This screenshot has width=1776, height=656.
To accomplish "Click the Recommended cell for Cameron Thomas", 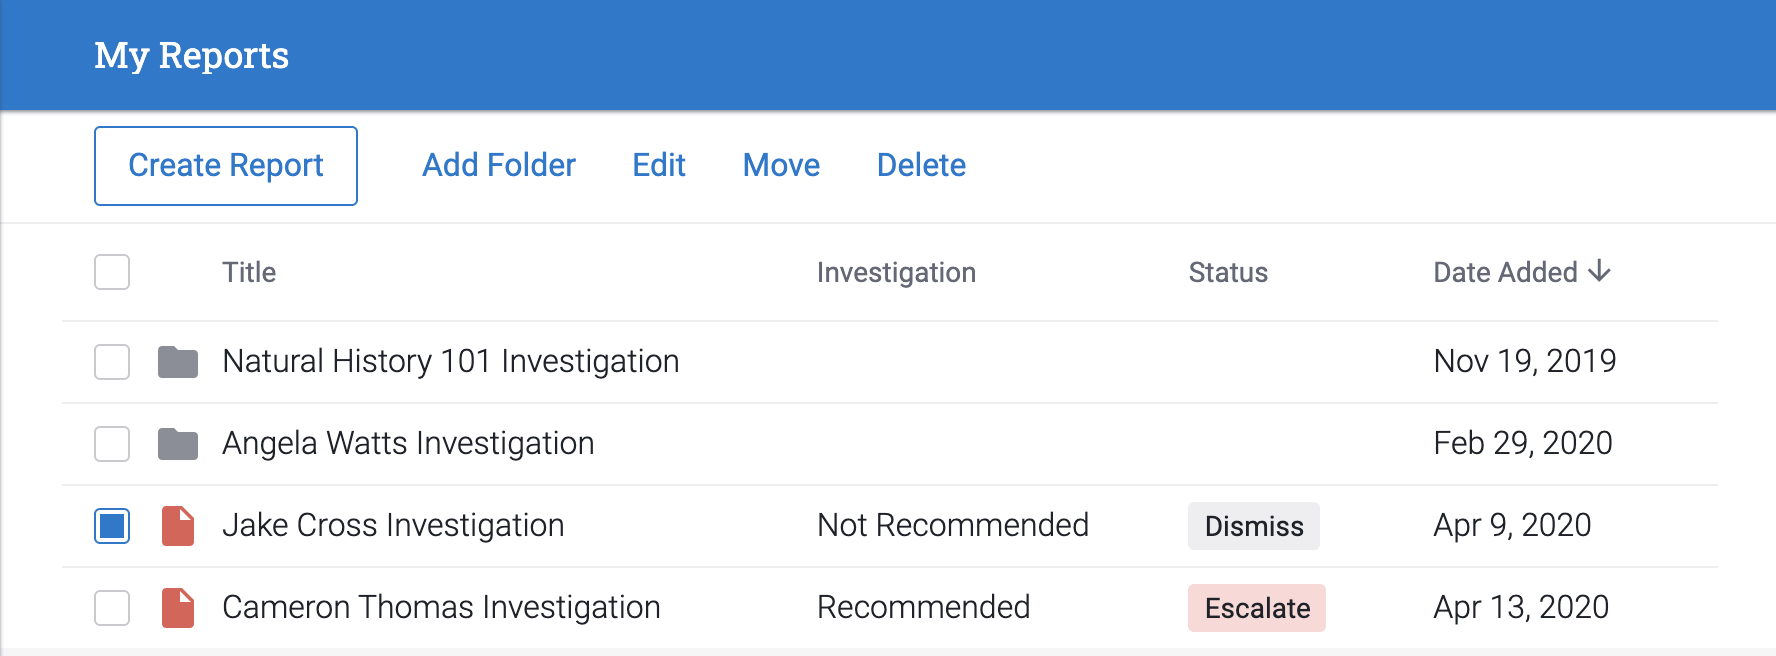I will [923, 607].
